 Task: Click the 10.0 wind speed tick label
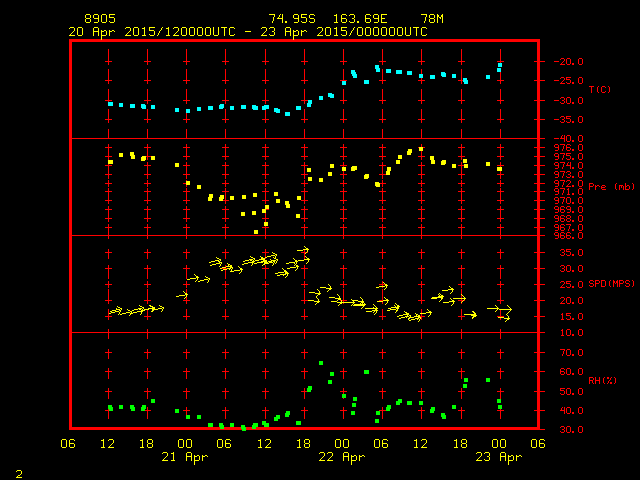coord(571,333)
